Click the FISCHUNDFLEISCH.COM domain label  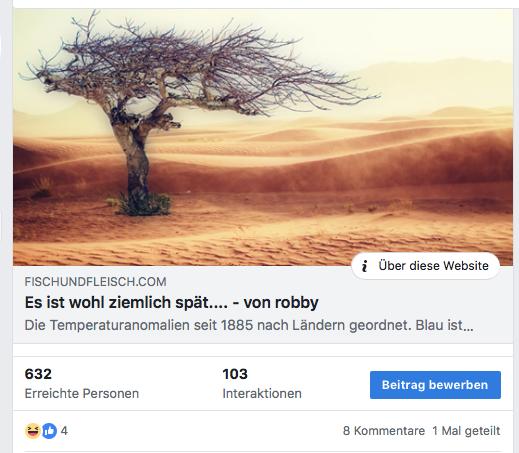click(x=95, y=282)
